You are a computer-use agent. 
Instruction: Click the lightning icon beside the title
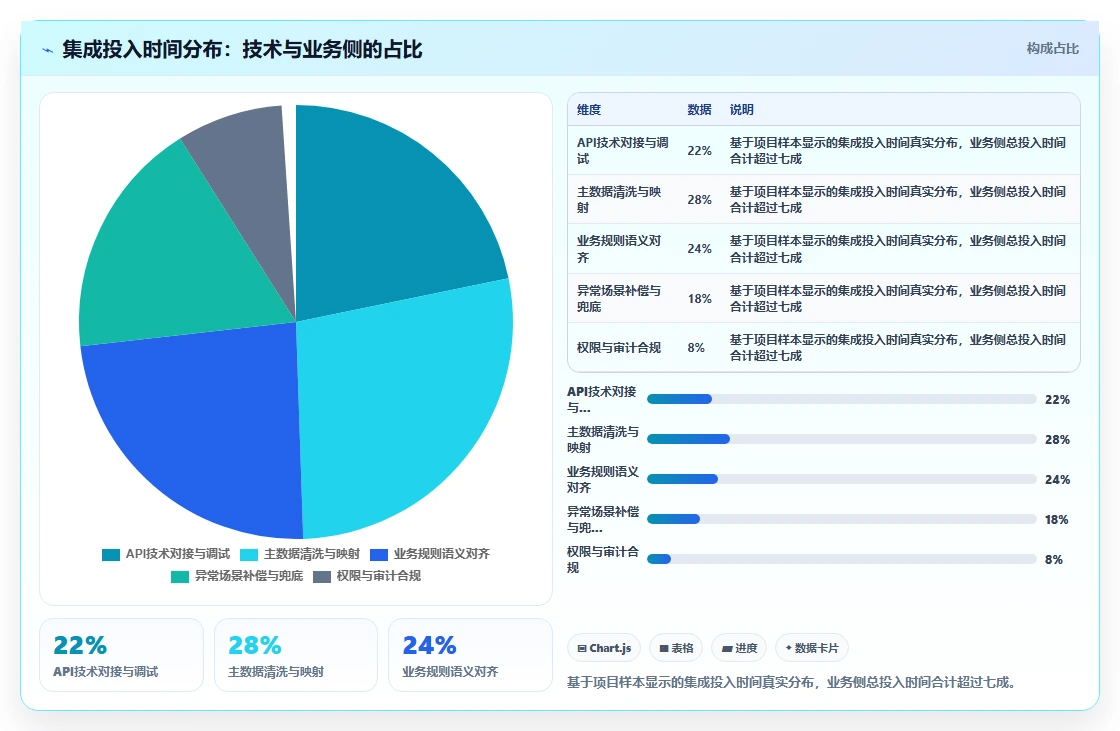point(48,50)
